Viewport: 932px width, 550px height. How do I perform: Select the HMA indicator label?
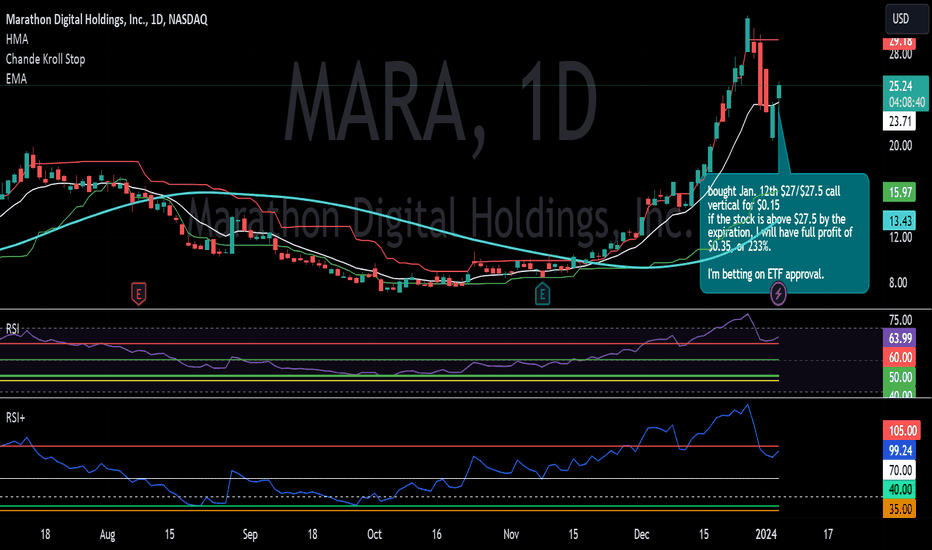coord(17,39)
